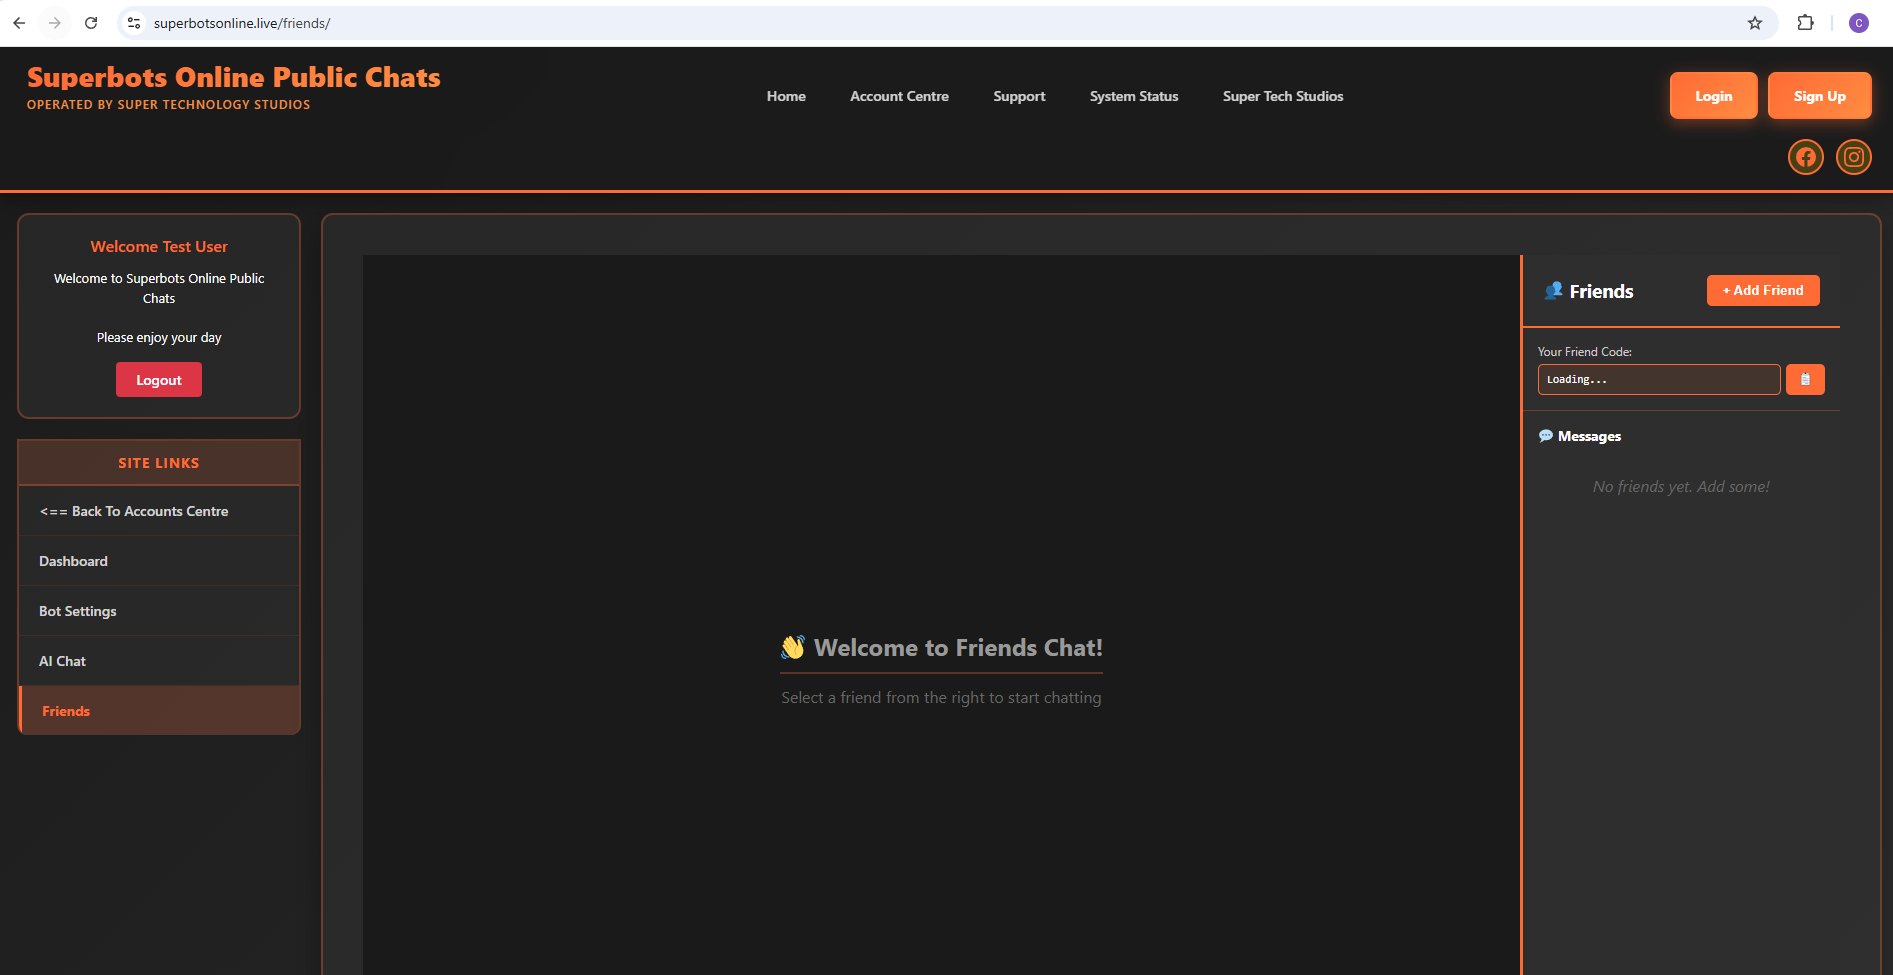The height and width of the screenshot is (975, 1893).
Task: Open AI Chat from site links
Action: 159,661
